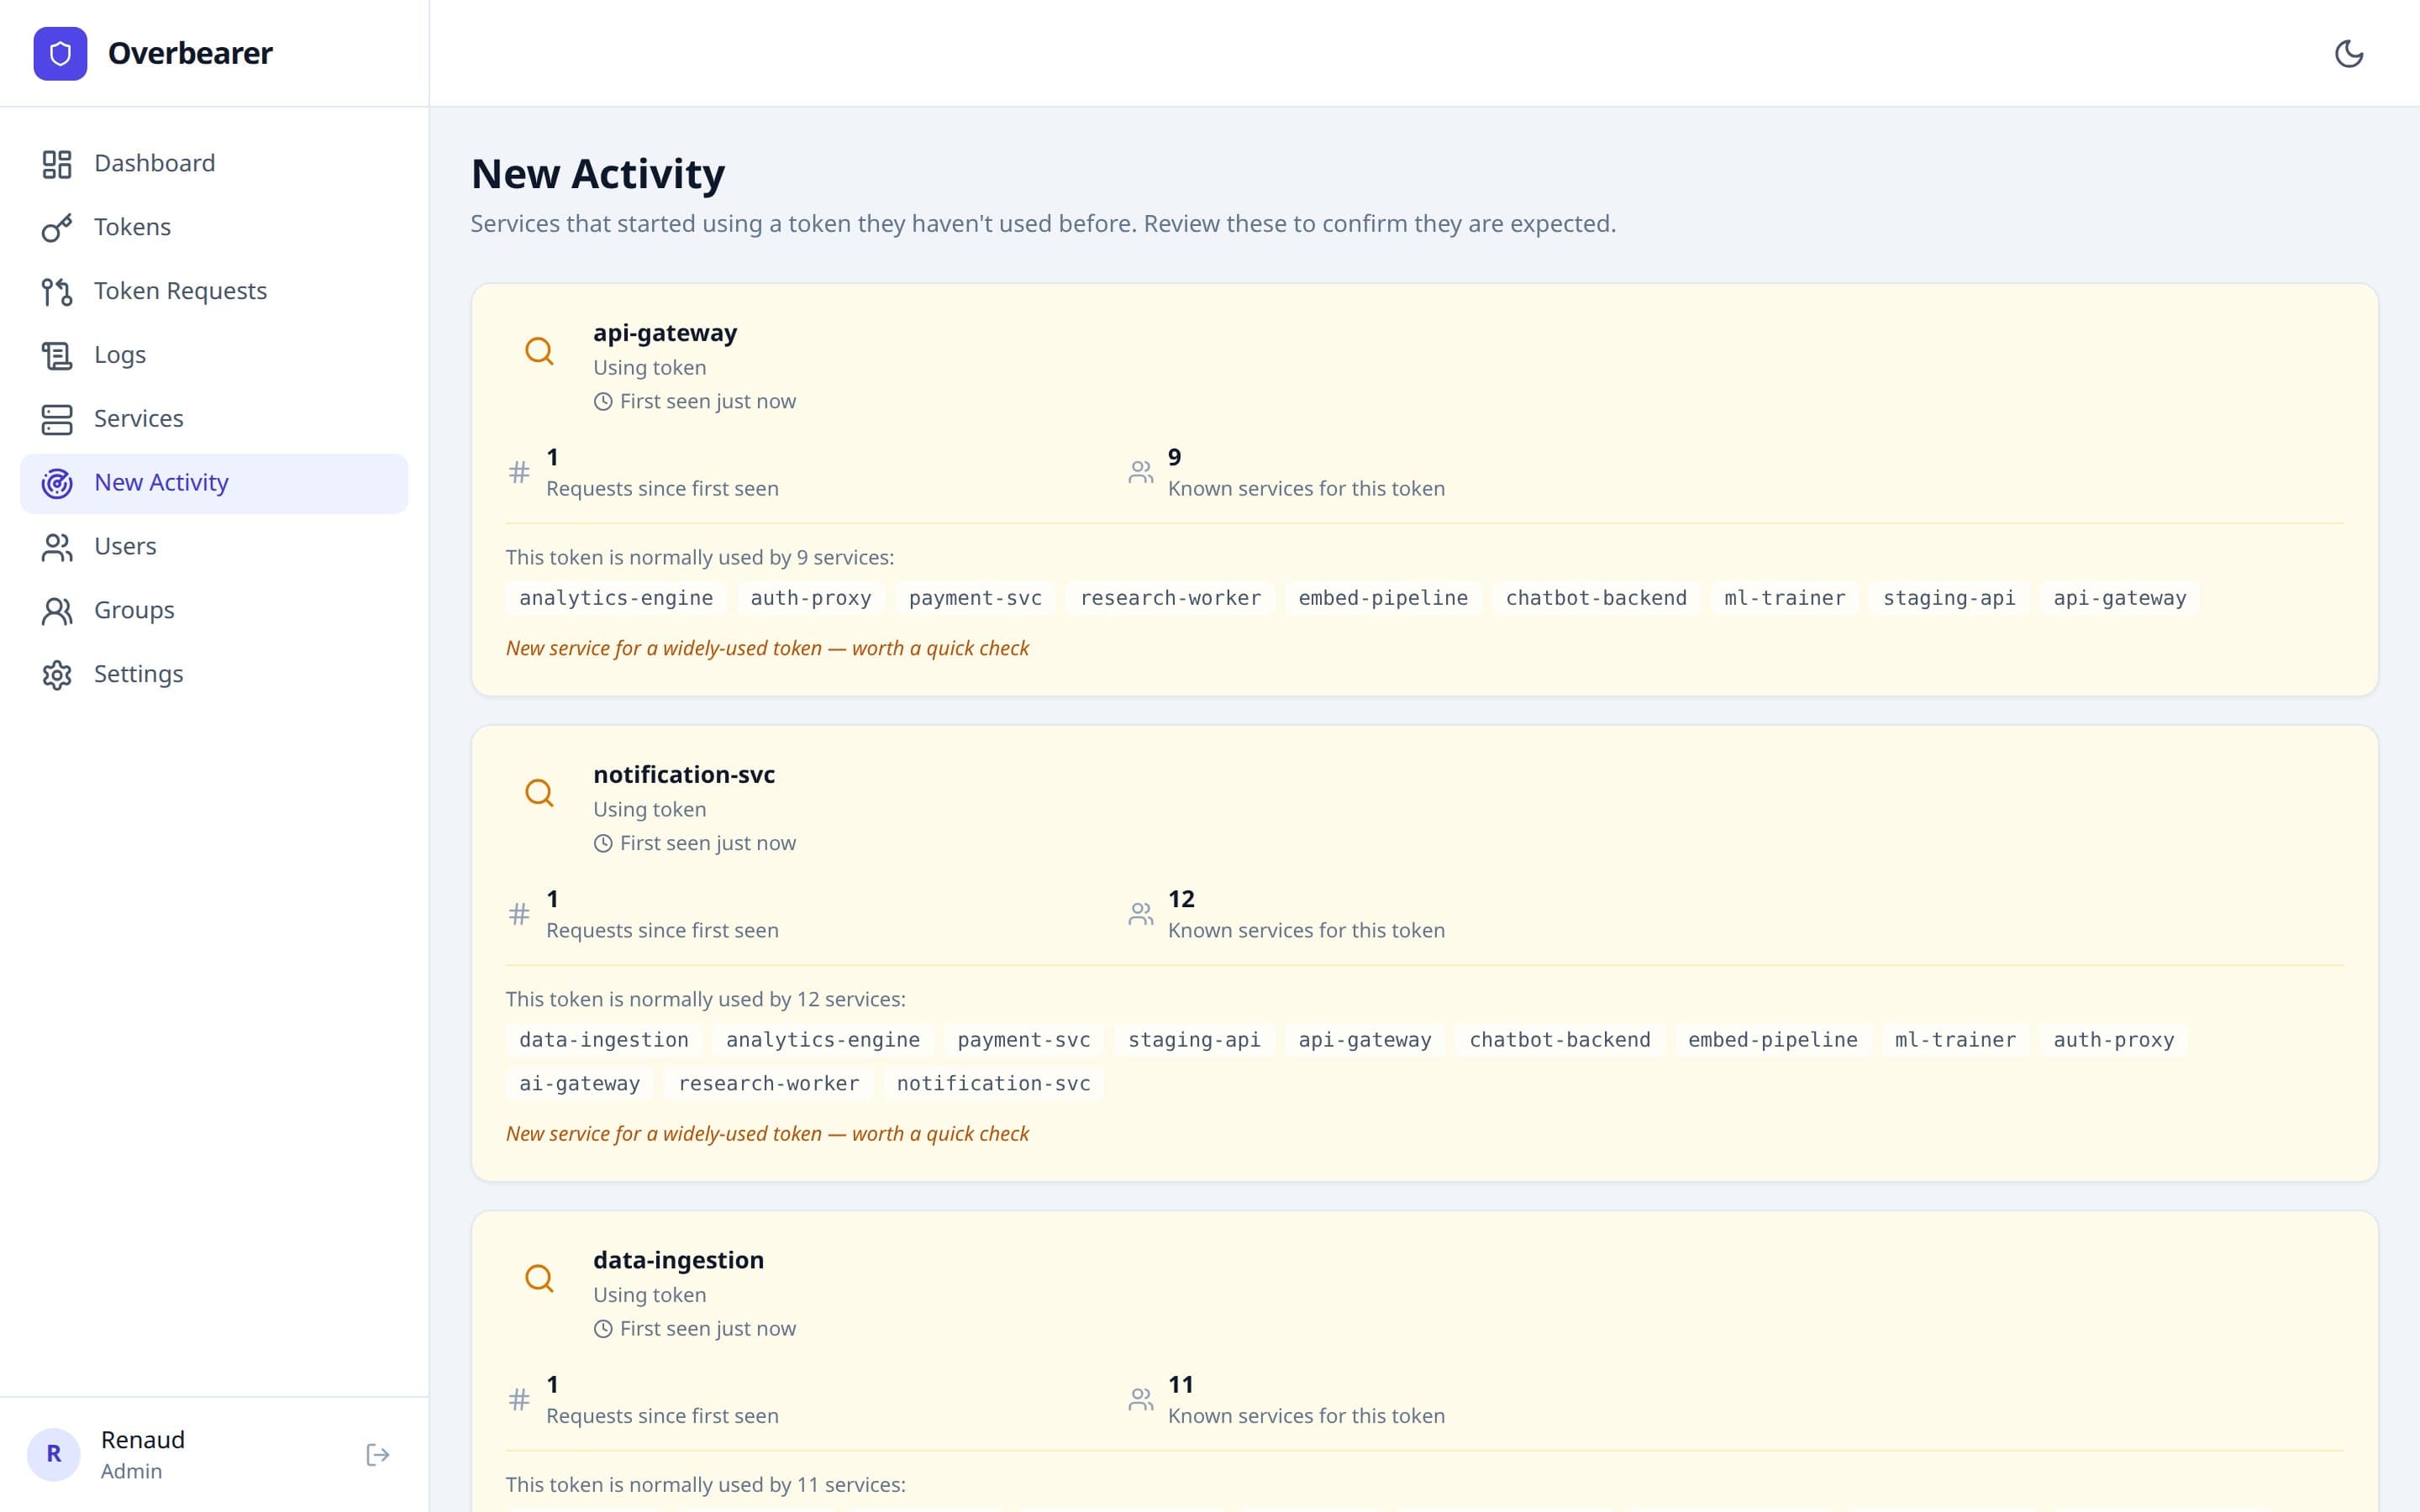Select the Dashboard grid icon
The image size is (2420, 1512).
pos(57,163)
